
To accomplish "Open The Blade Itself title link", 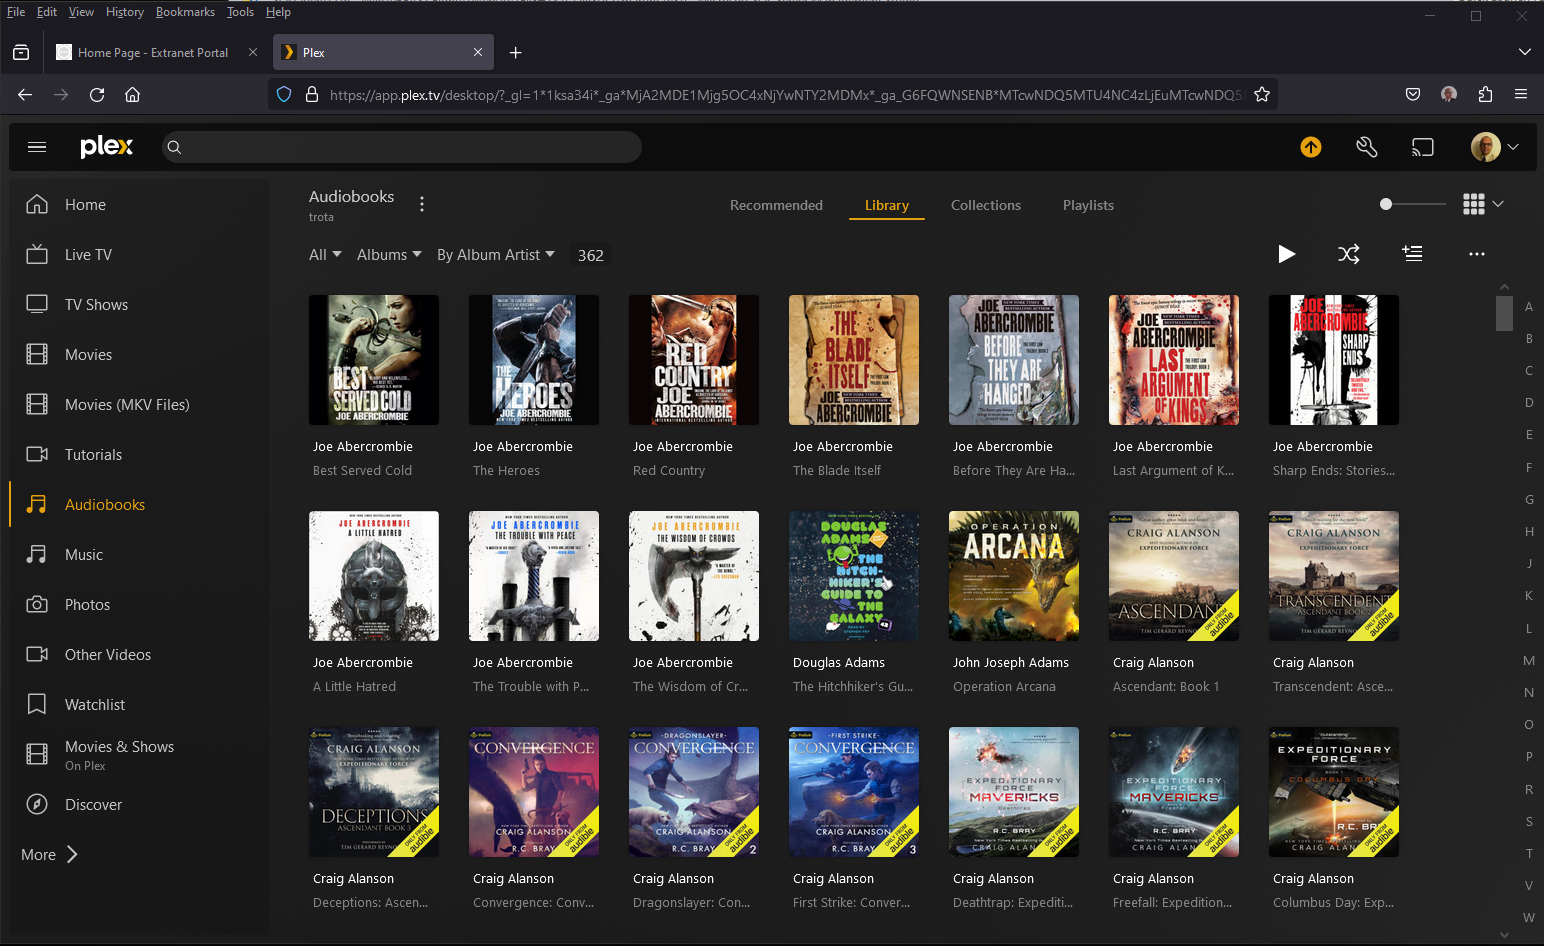I will tap(837, 471).
